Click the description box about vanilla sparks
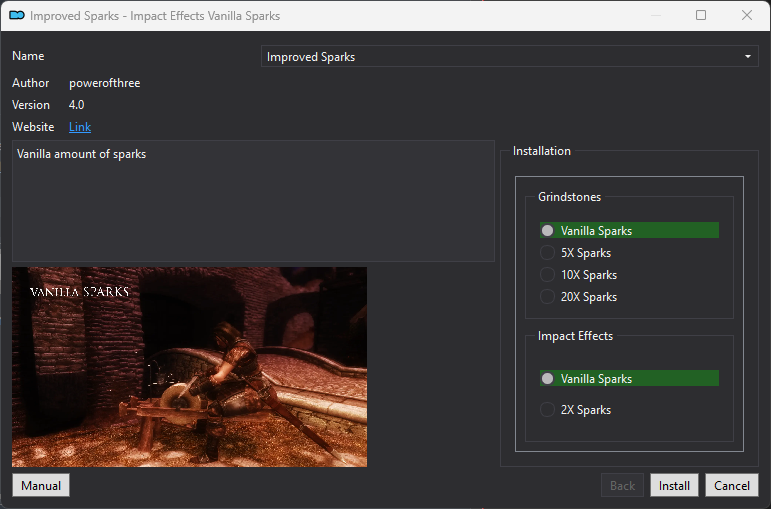The image size is (771, 509). [x=253, y=200]
